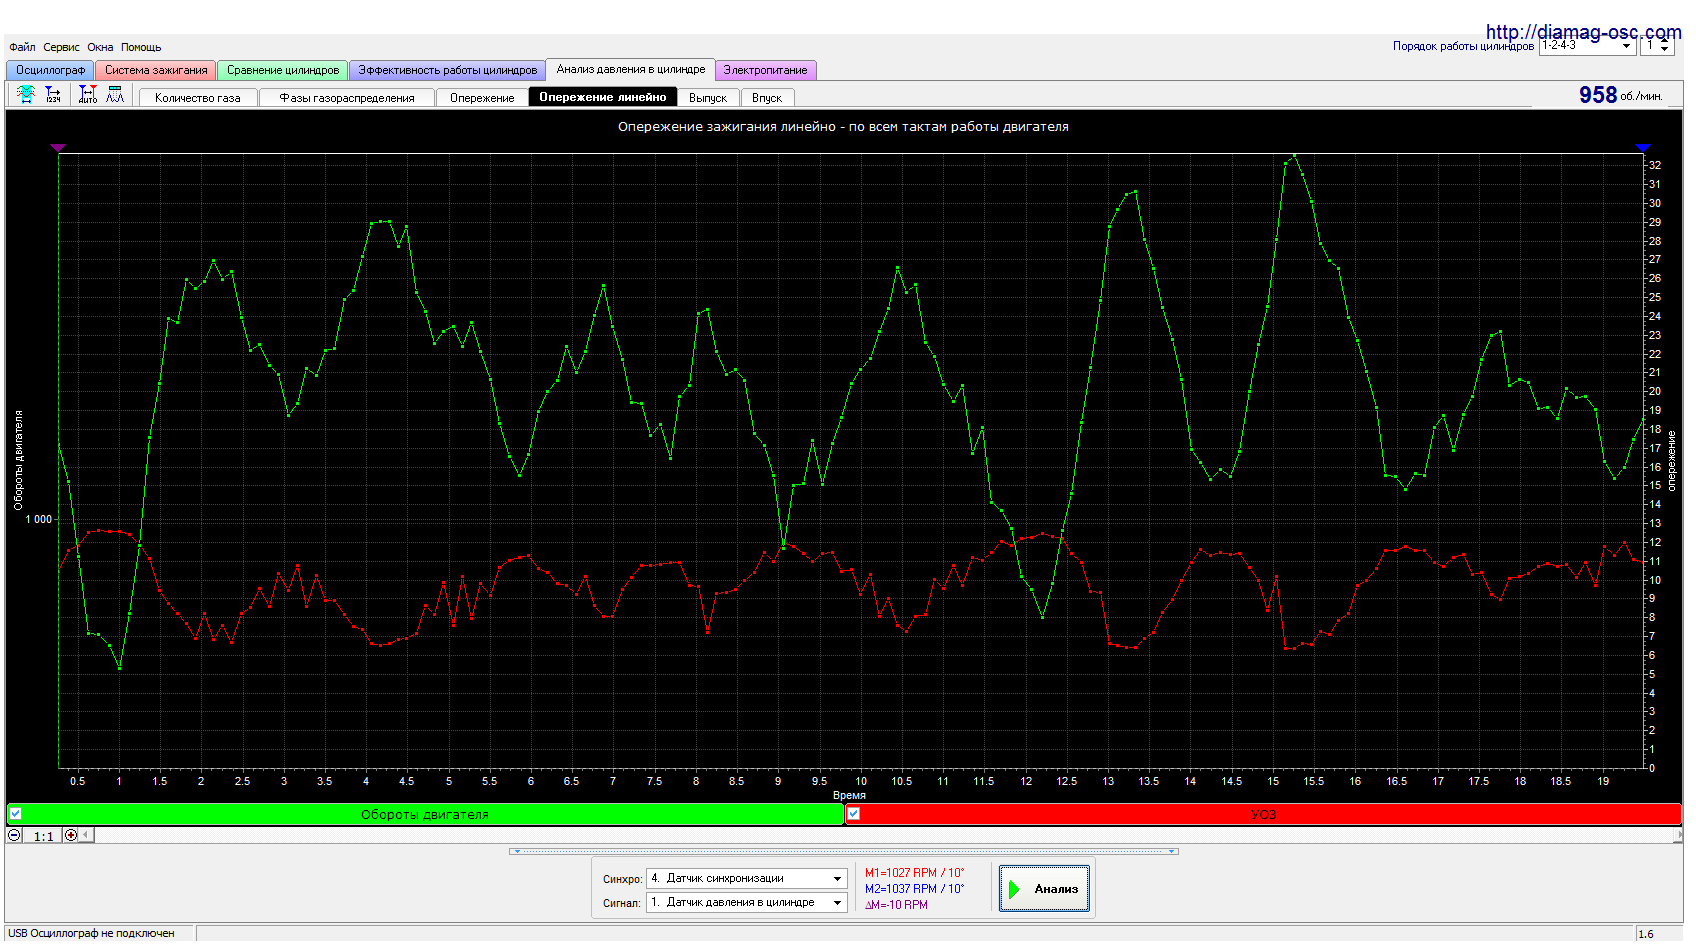Click the bottom panel collapse splitter
This screenshot has height=946, width=1696.
(844, 851)
